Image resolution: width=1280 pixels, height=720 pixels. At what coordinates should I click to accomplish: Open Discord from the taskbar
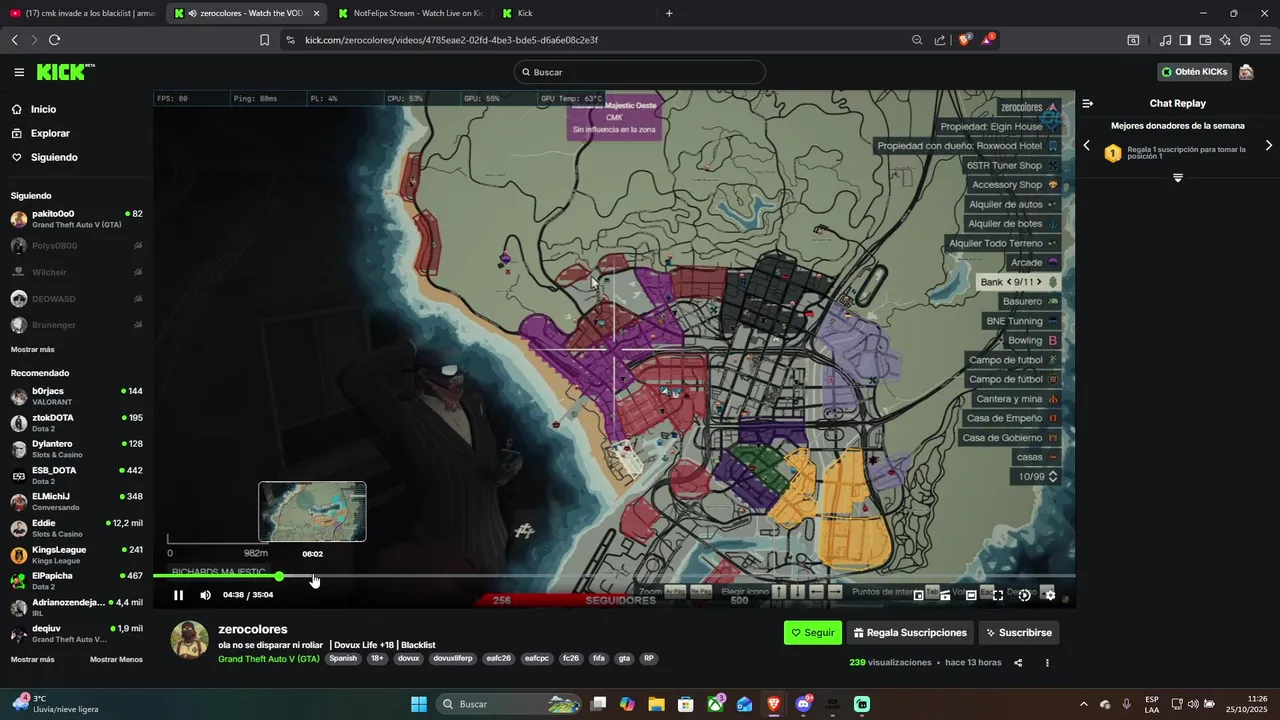803,704
